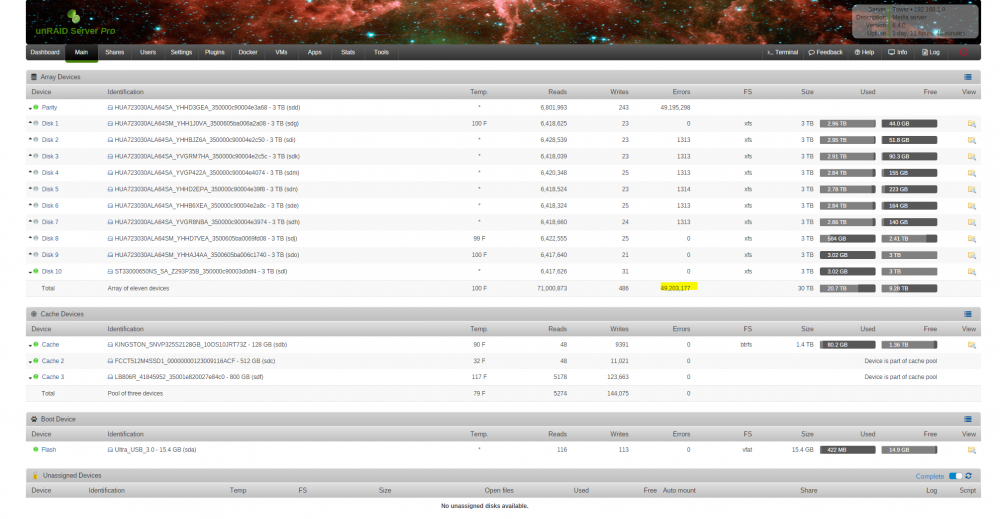Open the Flash device link

click(x=48, y=450)
